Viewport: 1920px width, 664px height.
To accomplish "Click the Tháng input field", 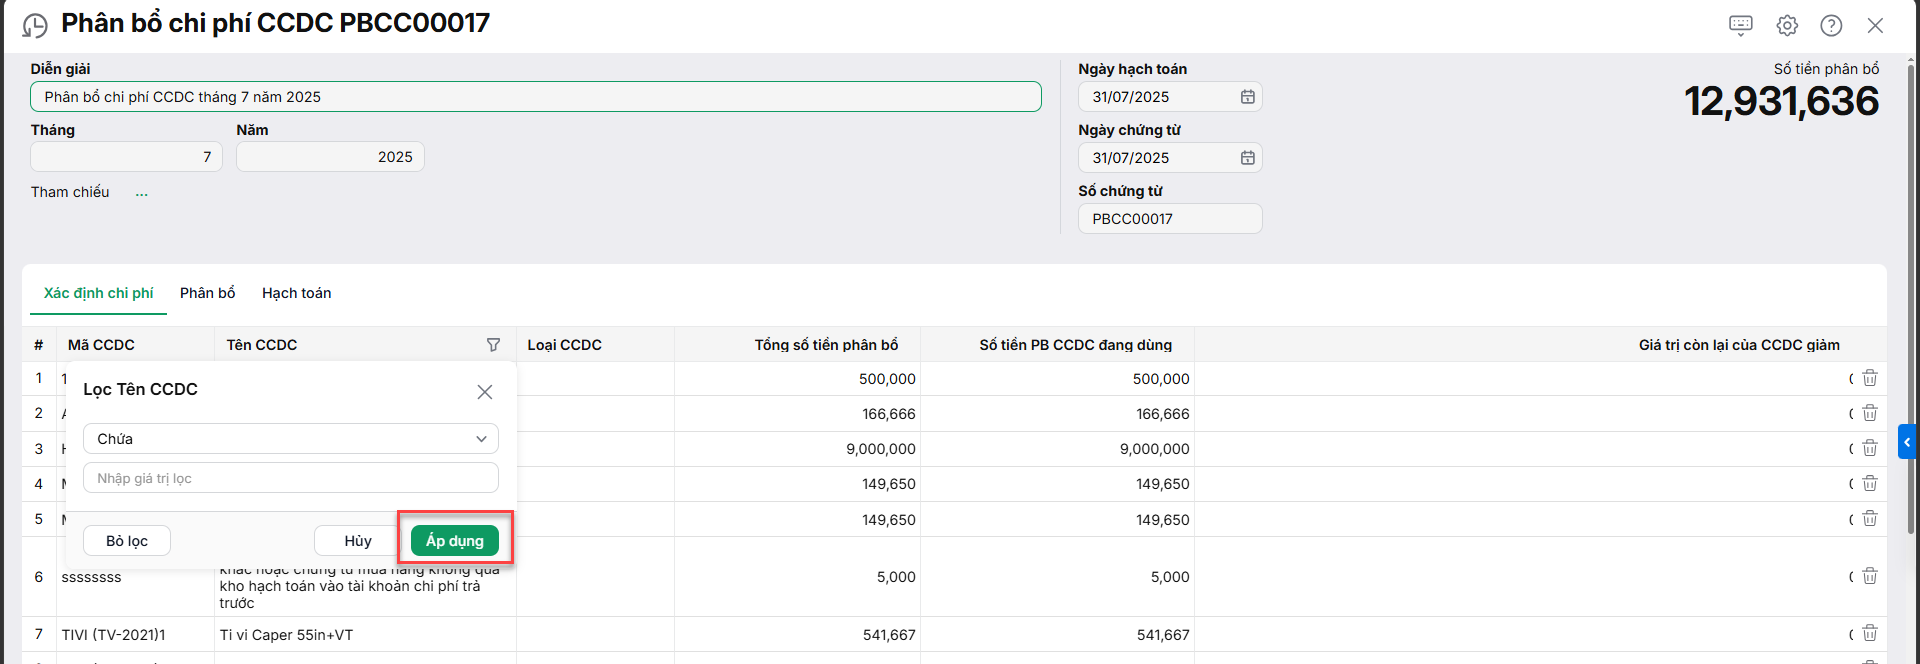I will (126, 157).
